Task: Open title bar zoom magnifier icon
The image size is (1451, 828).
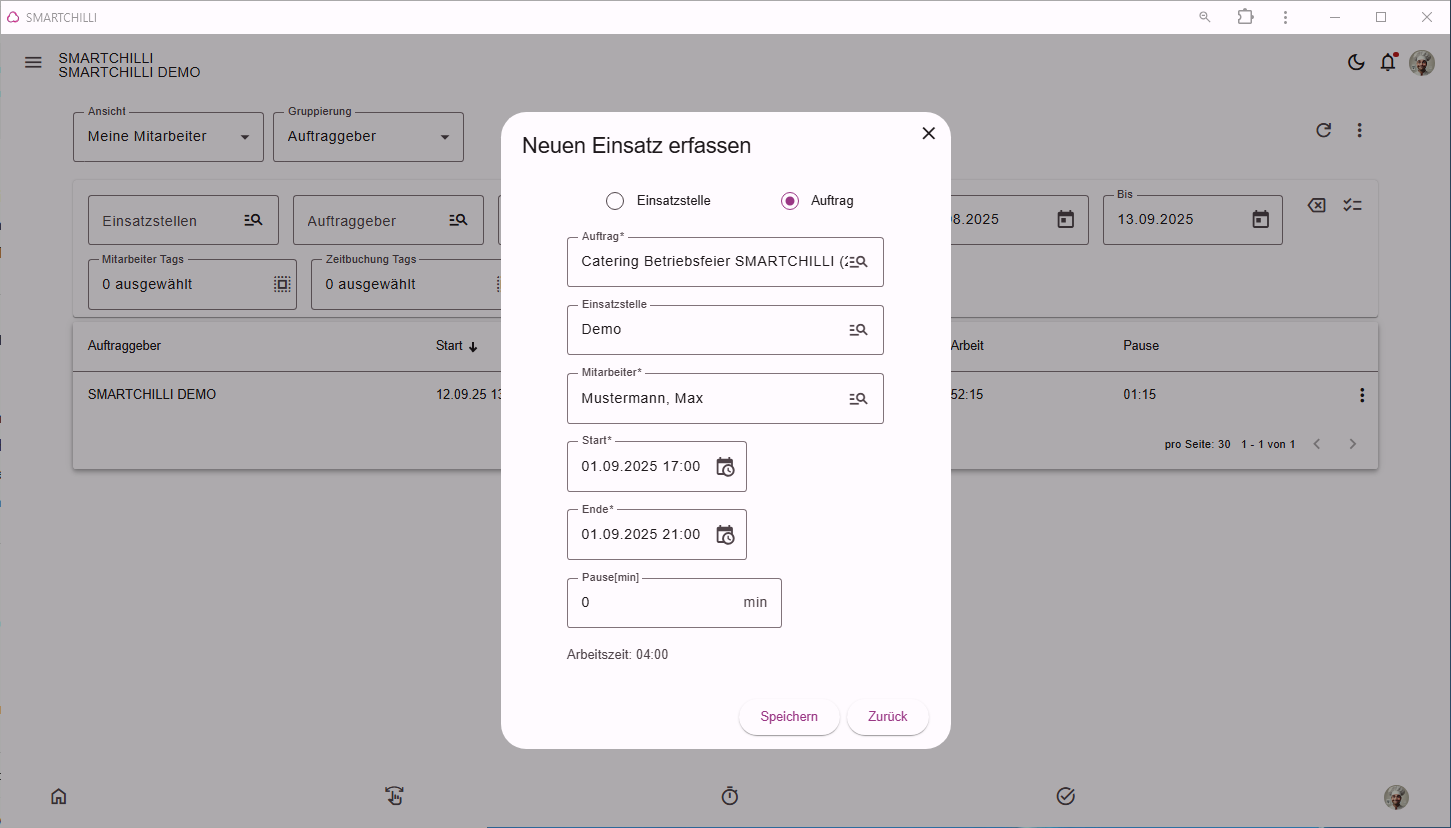Action: (x=1205, y=17)
